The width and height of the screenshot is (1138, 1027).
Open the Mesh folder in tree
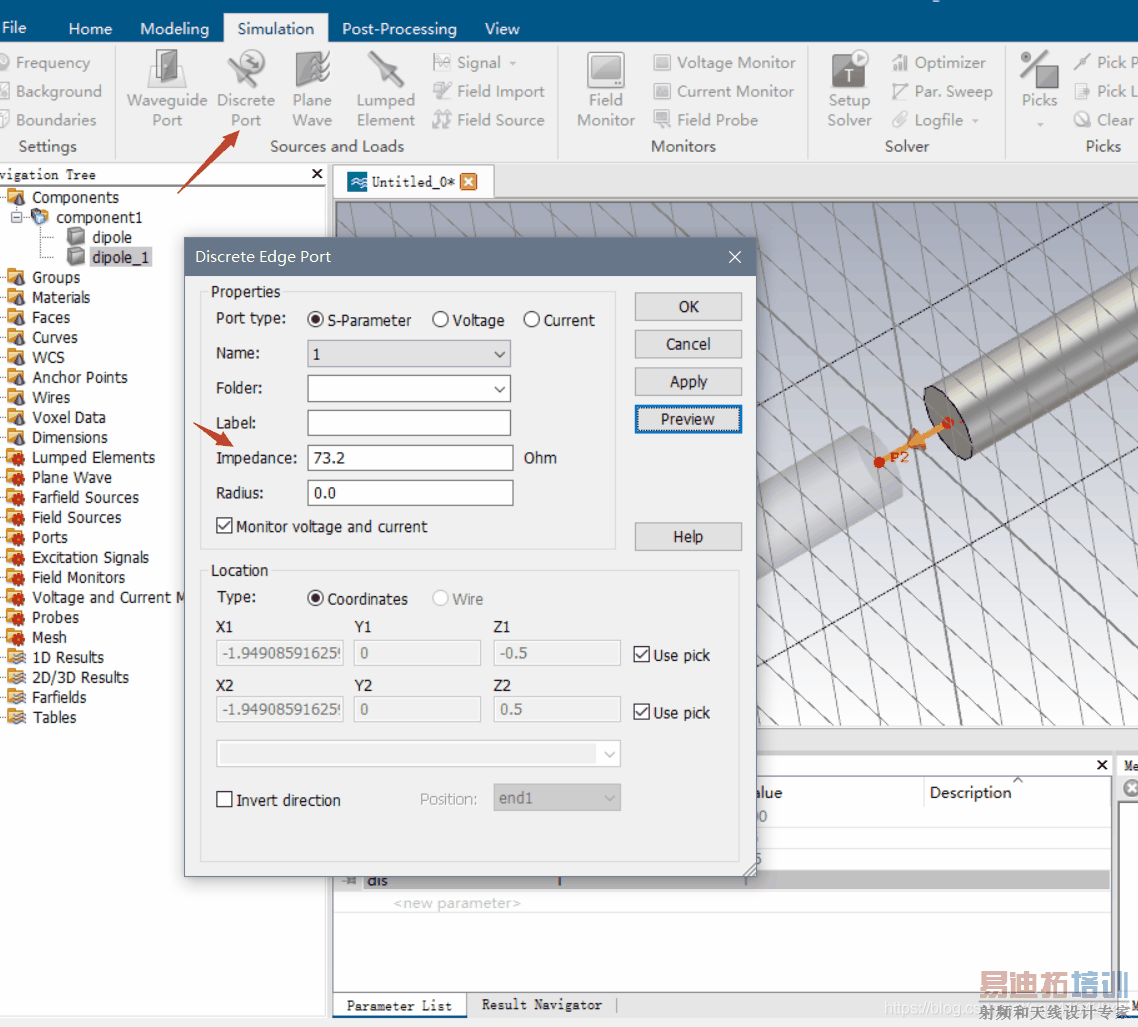pyautogui.click(x=49, y=637)
